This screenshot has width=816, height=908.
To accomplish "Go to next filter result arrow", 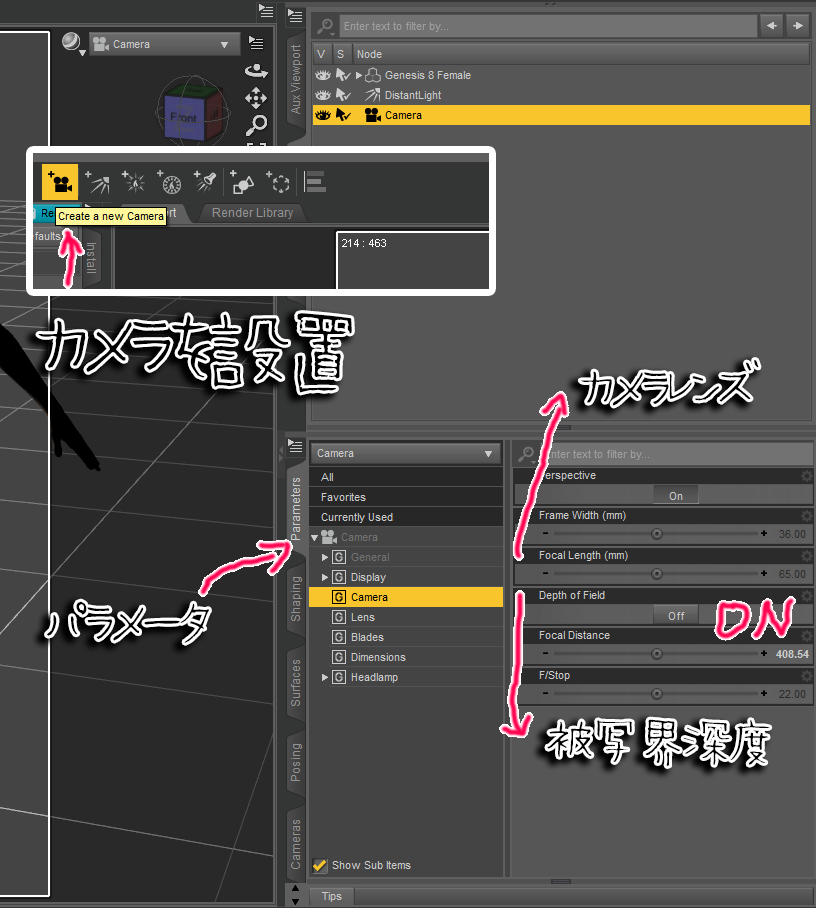I will pyautogui.click(x=797, y=25).
